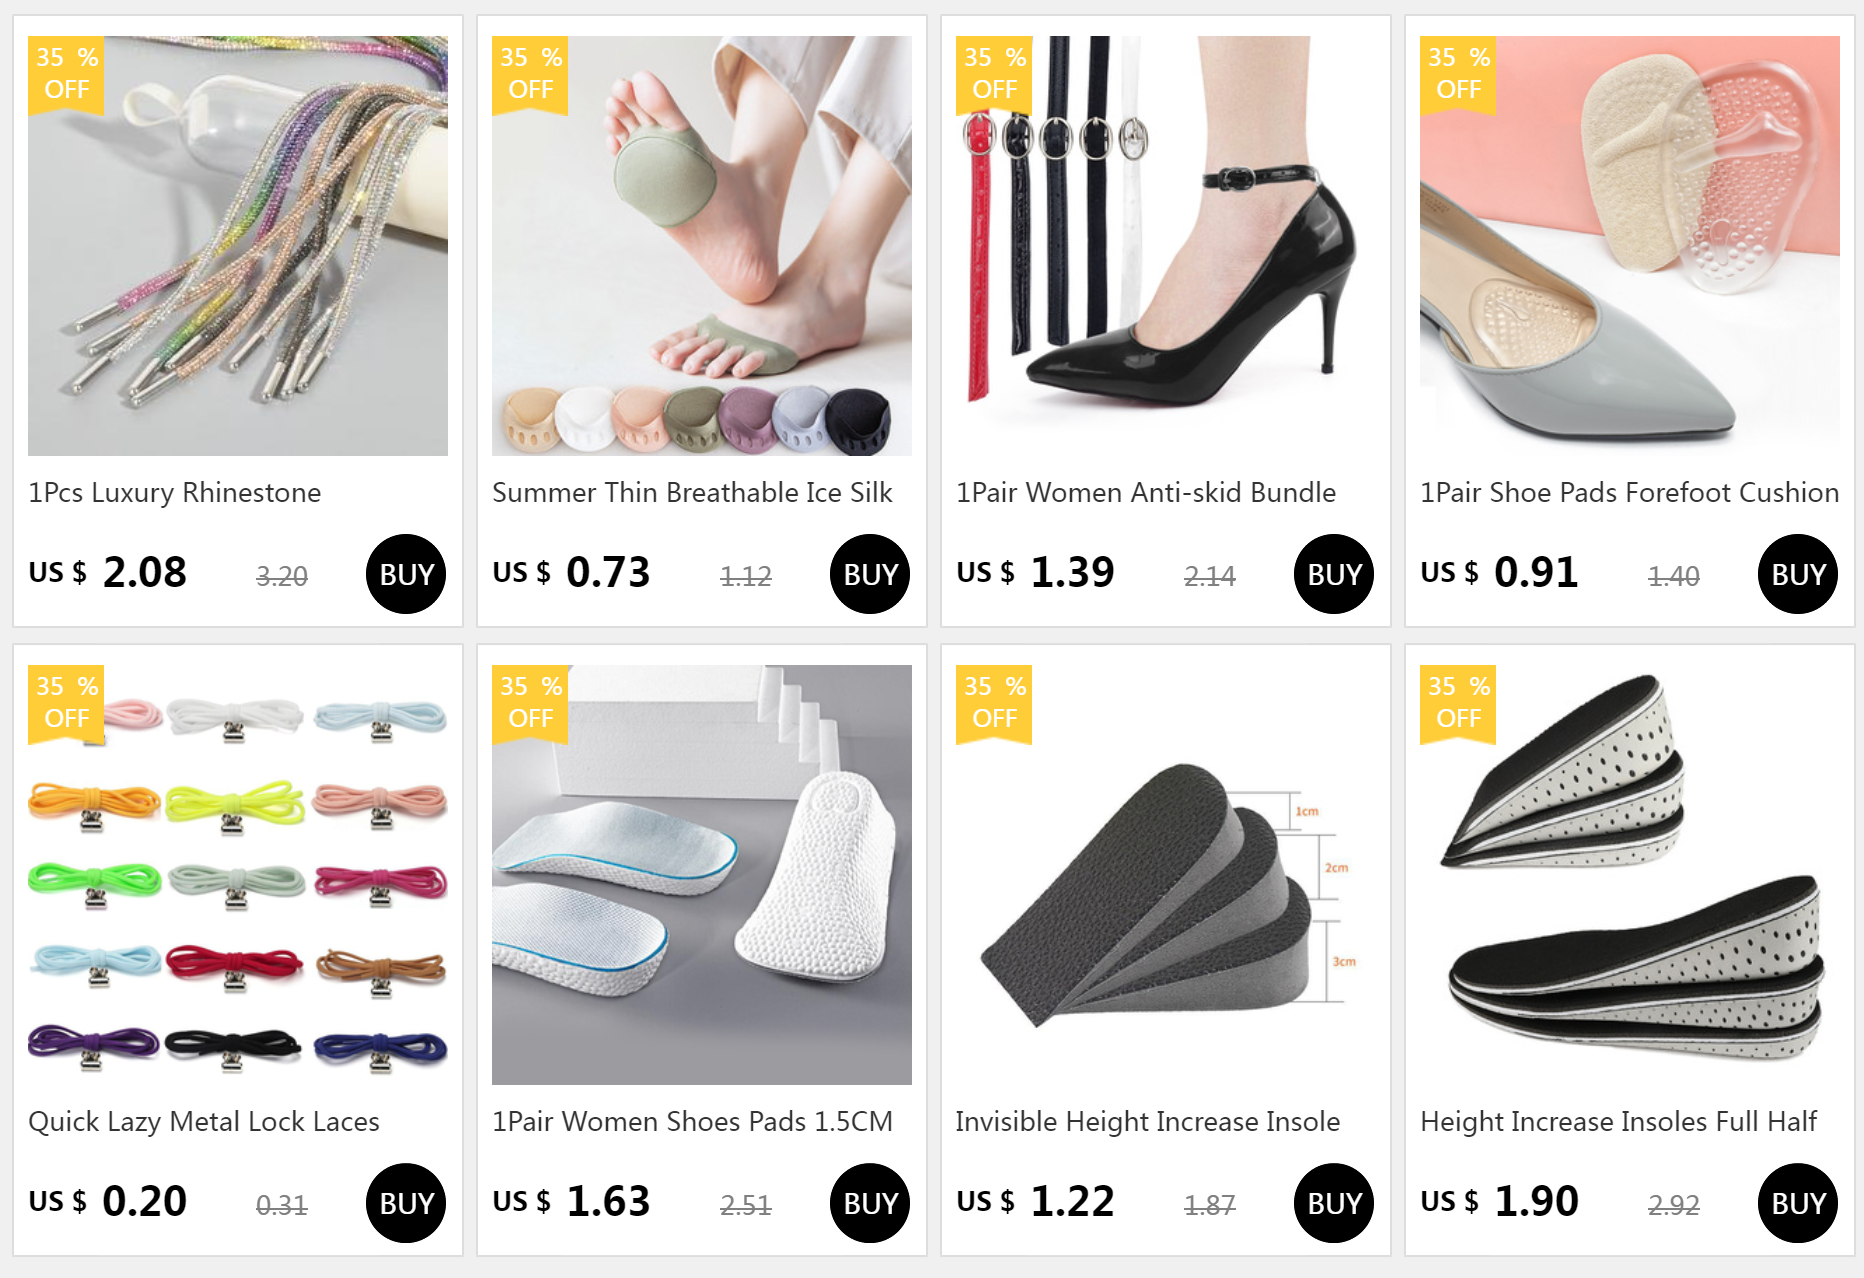The width and height of the screenshot is (1864, 1278).
Task: Open the ice silk foot pad image
Action: (702, 246)
